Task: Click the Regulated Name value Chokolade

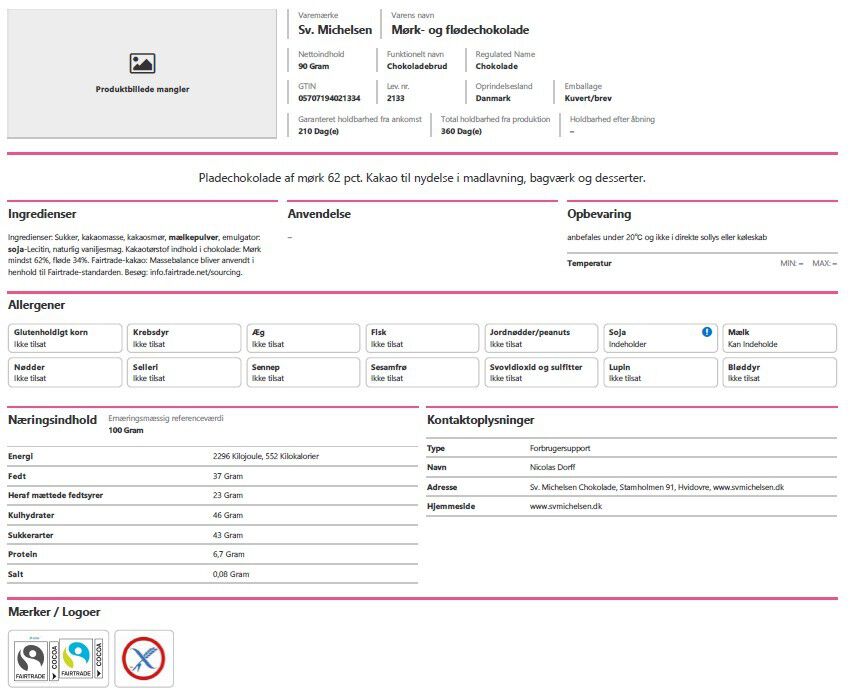Action: point(496,66)
